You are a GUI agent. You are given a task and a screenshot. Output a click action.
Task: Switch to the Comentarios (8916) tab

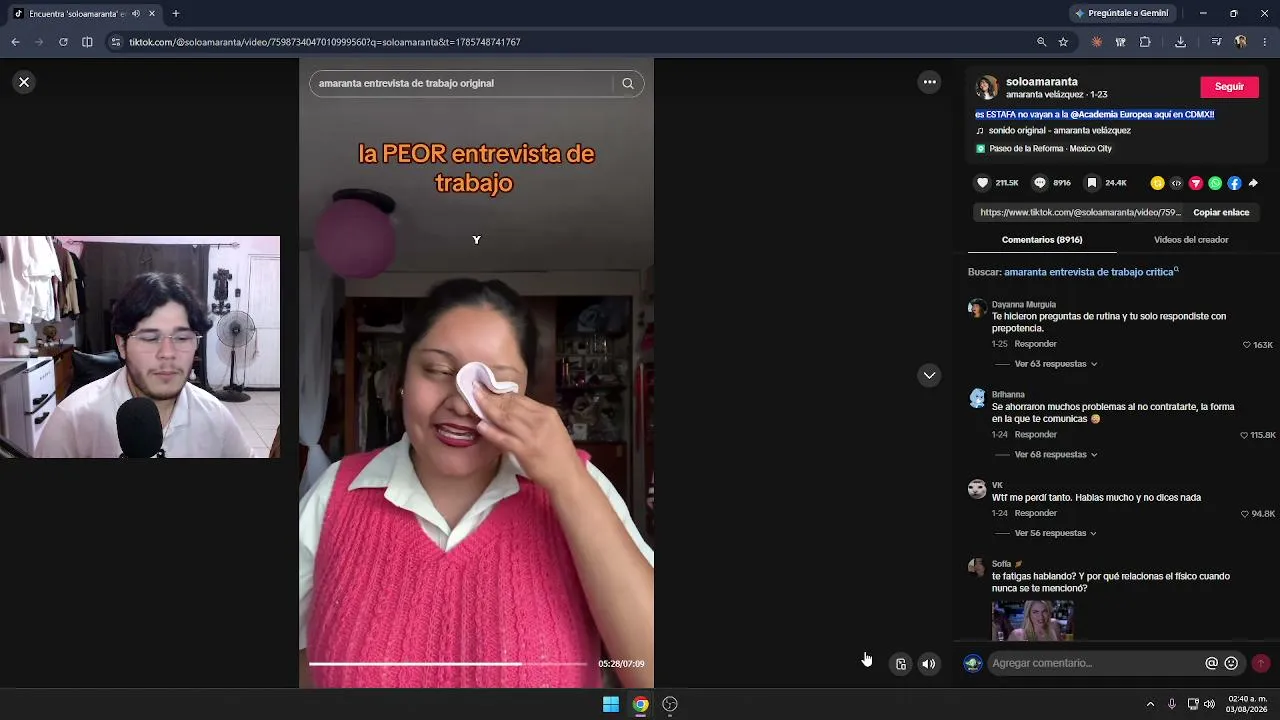click(x=1042, y=240)
